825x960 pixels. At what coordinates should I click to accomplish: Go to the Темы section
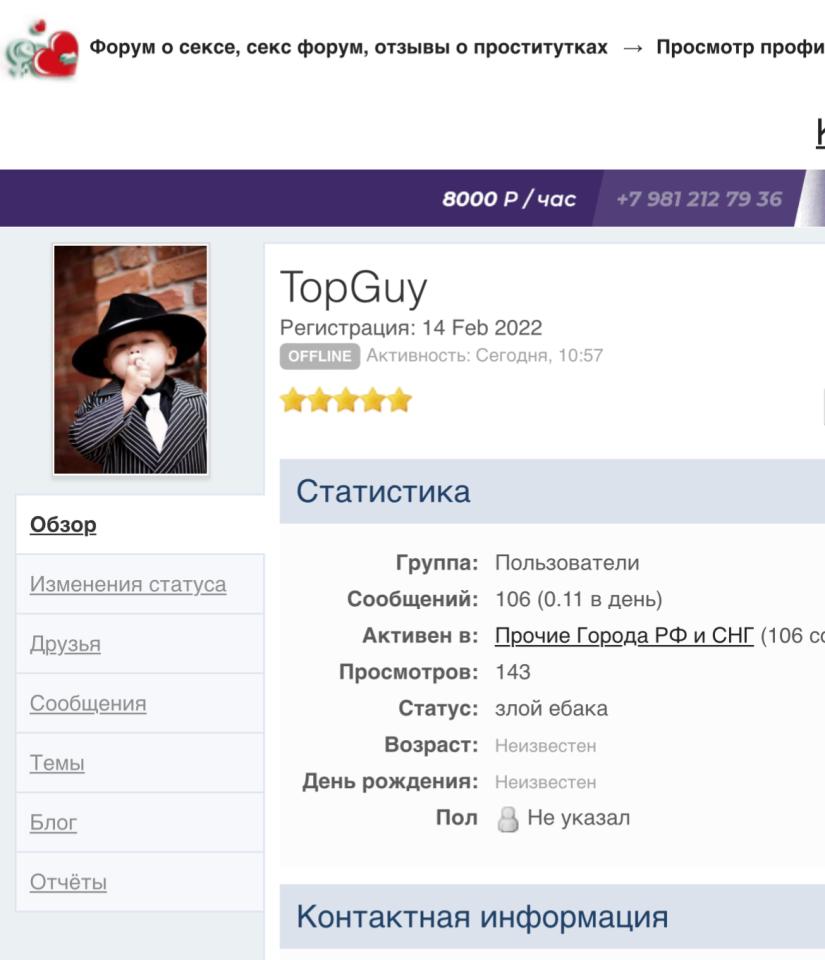click(x=57, y=763)
